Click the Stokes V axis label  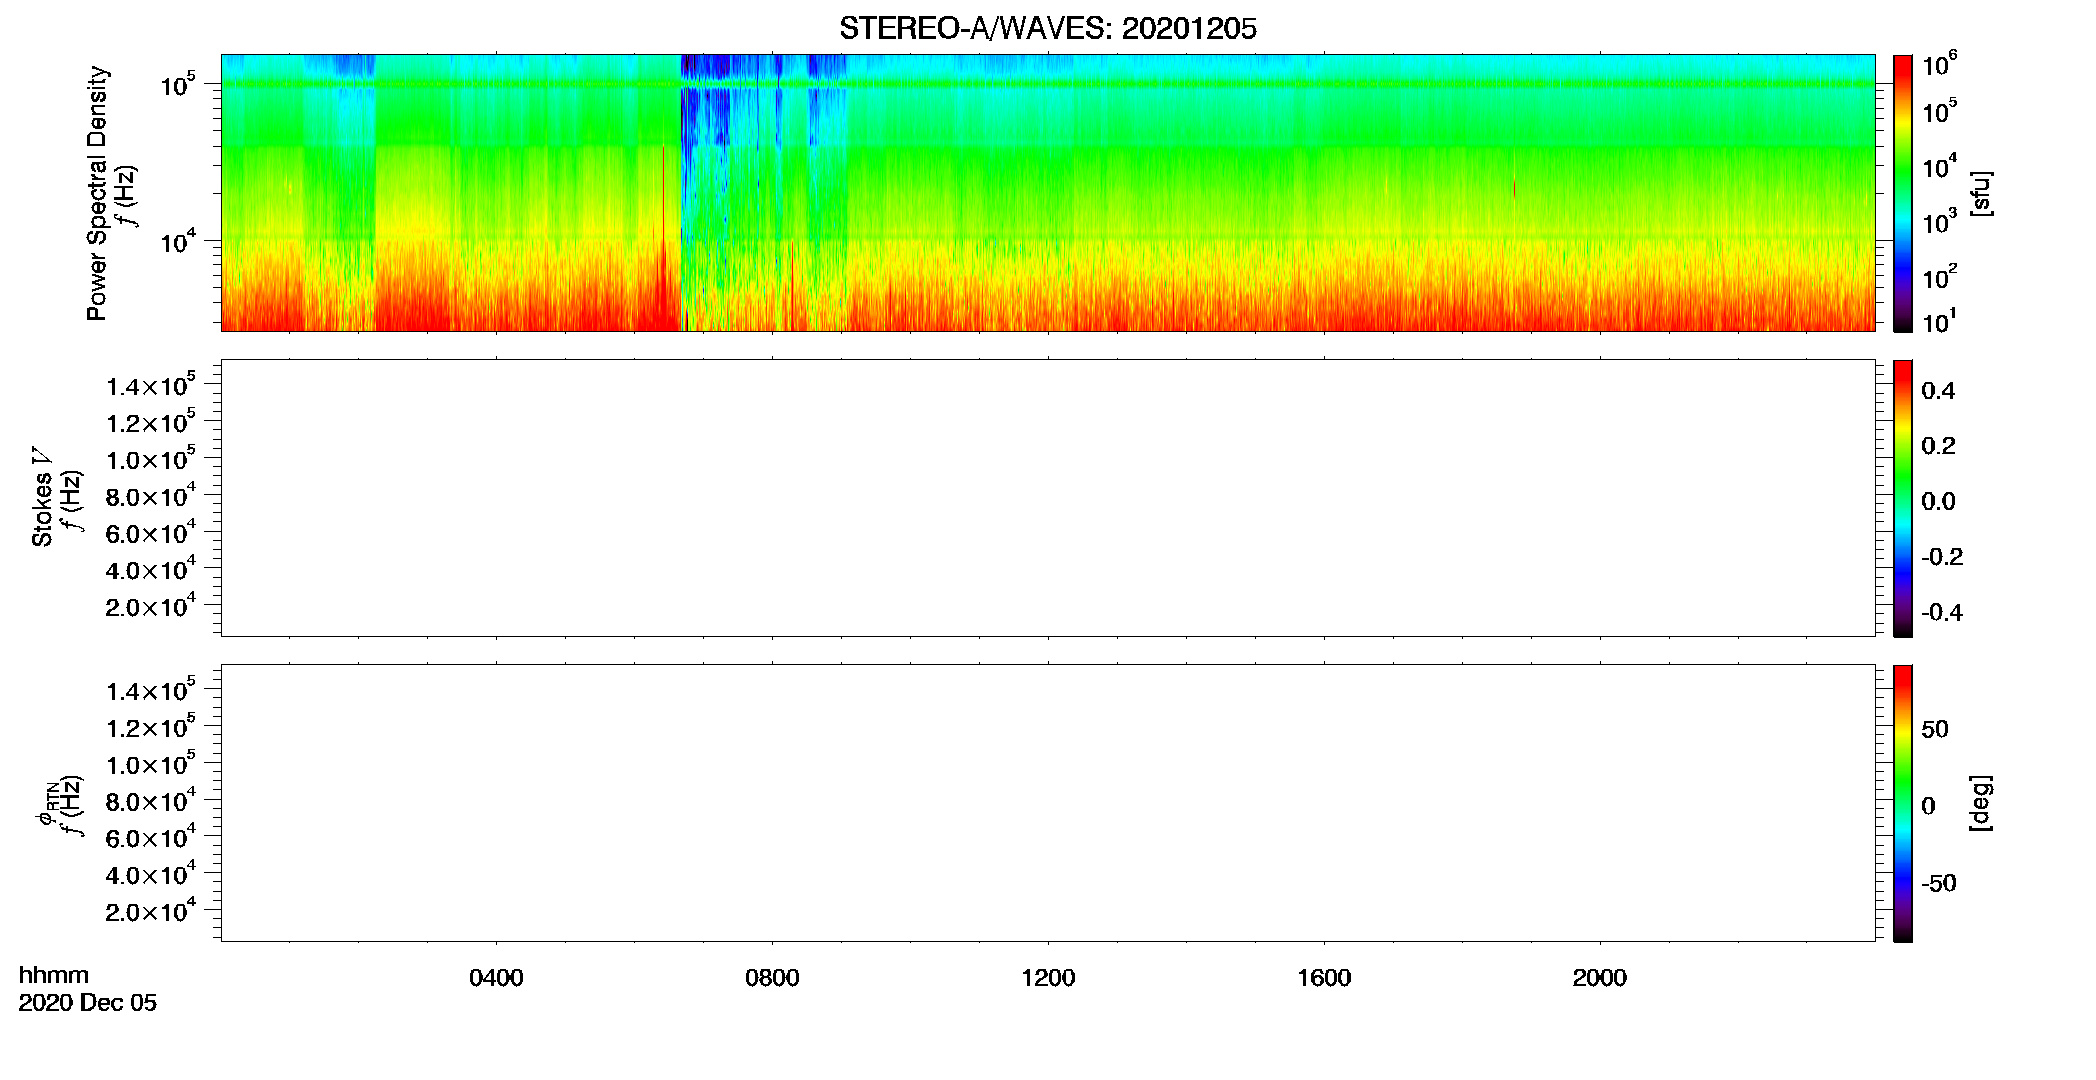[x=42, y=497]
